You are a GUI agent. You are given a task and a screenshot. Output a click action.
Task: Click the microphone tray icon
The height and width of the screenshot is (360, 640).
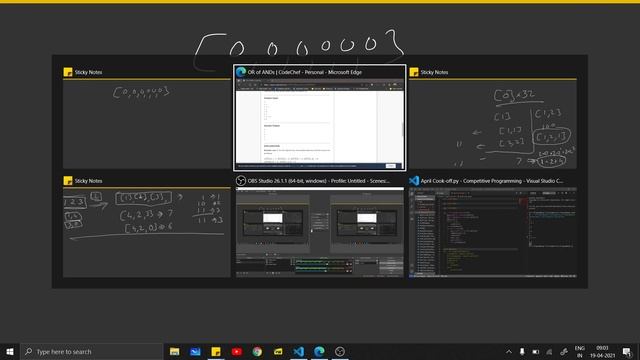(x=522, y=351)
